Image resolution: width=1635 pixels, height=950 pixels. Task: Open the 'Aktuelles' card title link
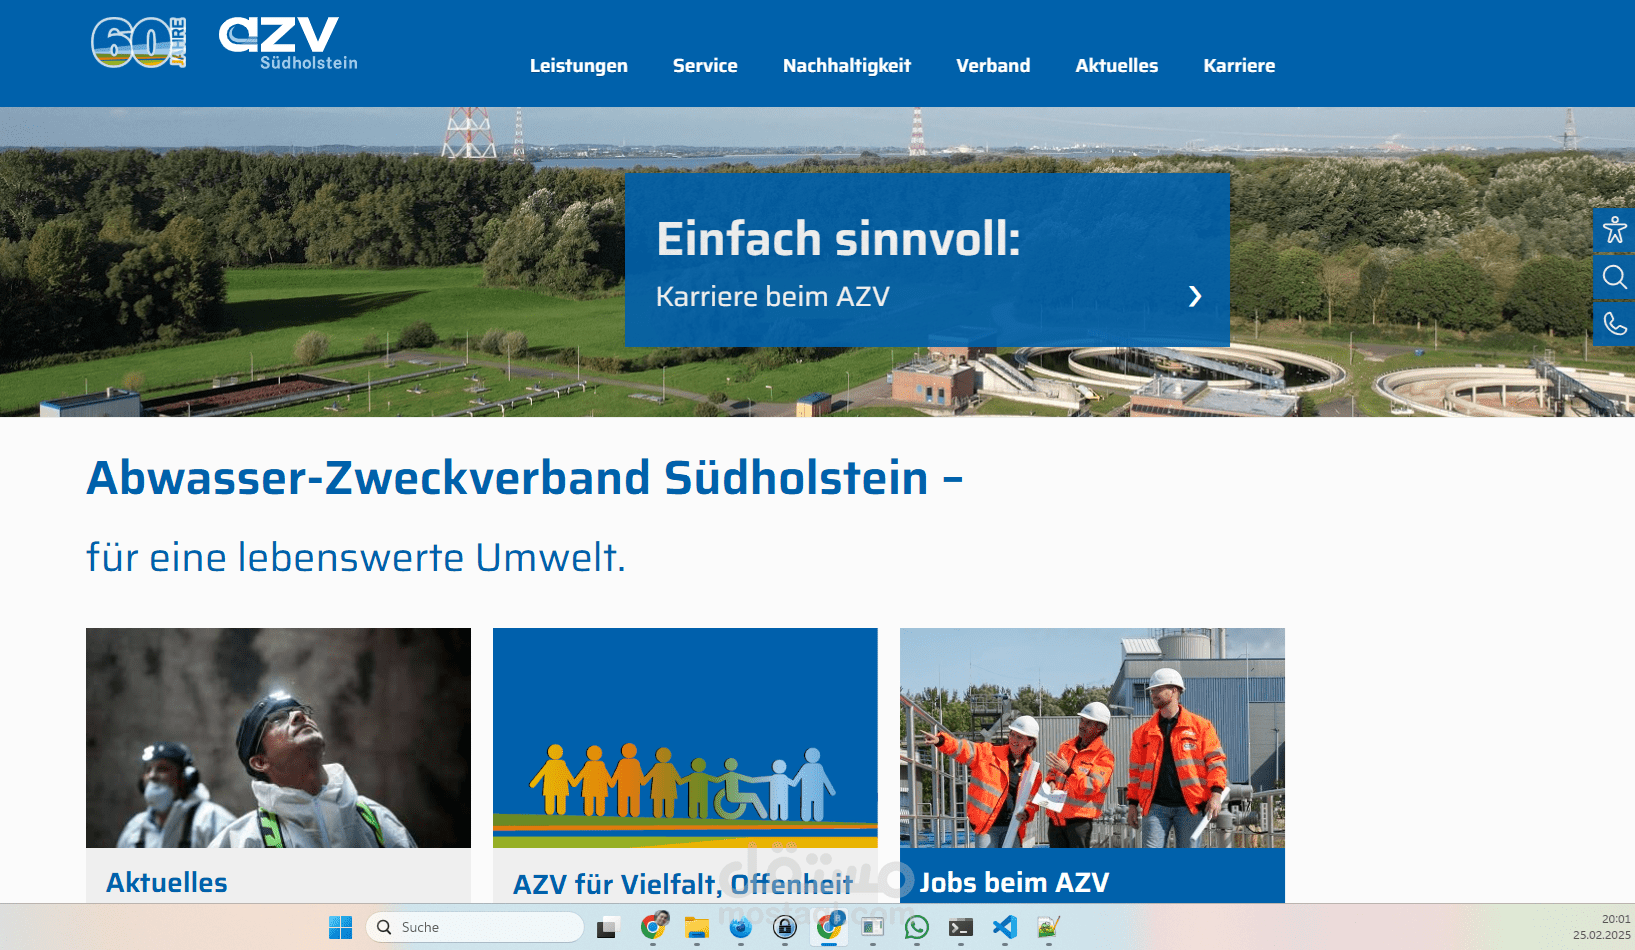(x=167, y=883)
